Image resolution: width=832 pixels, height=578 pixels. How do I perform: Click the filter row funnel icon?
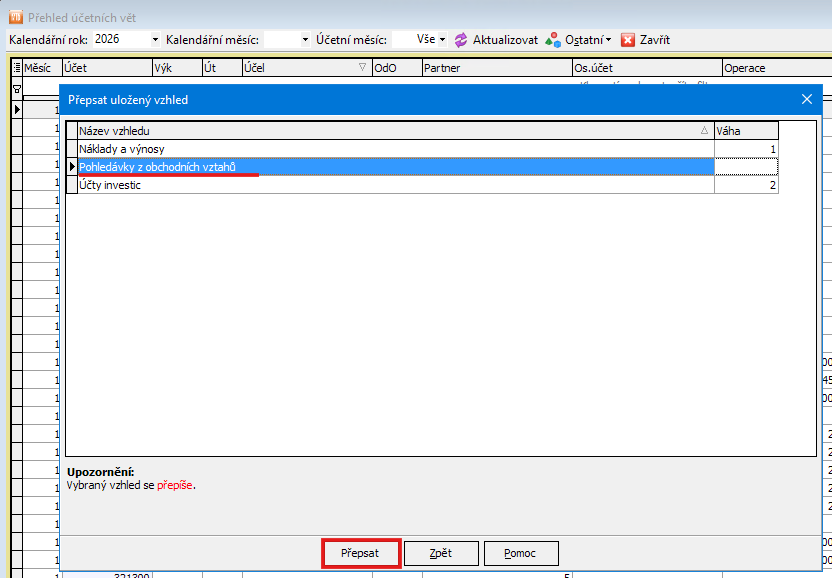coord(16,88)
